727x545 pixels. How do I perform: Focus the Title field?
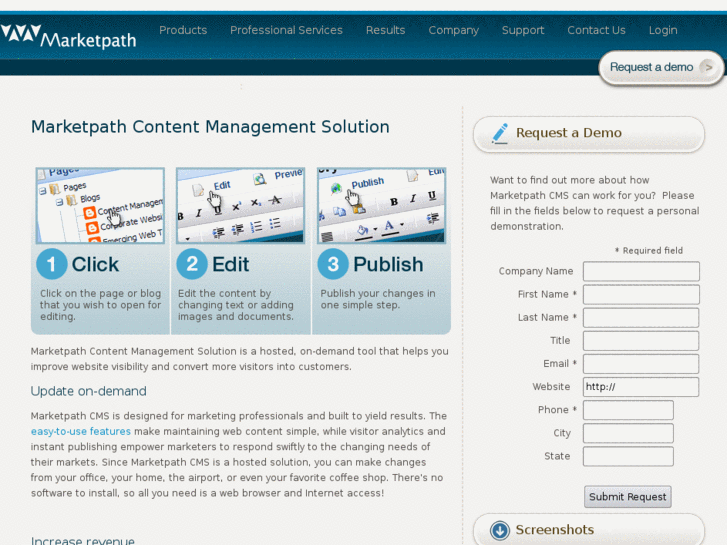(x=641, y=341)
